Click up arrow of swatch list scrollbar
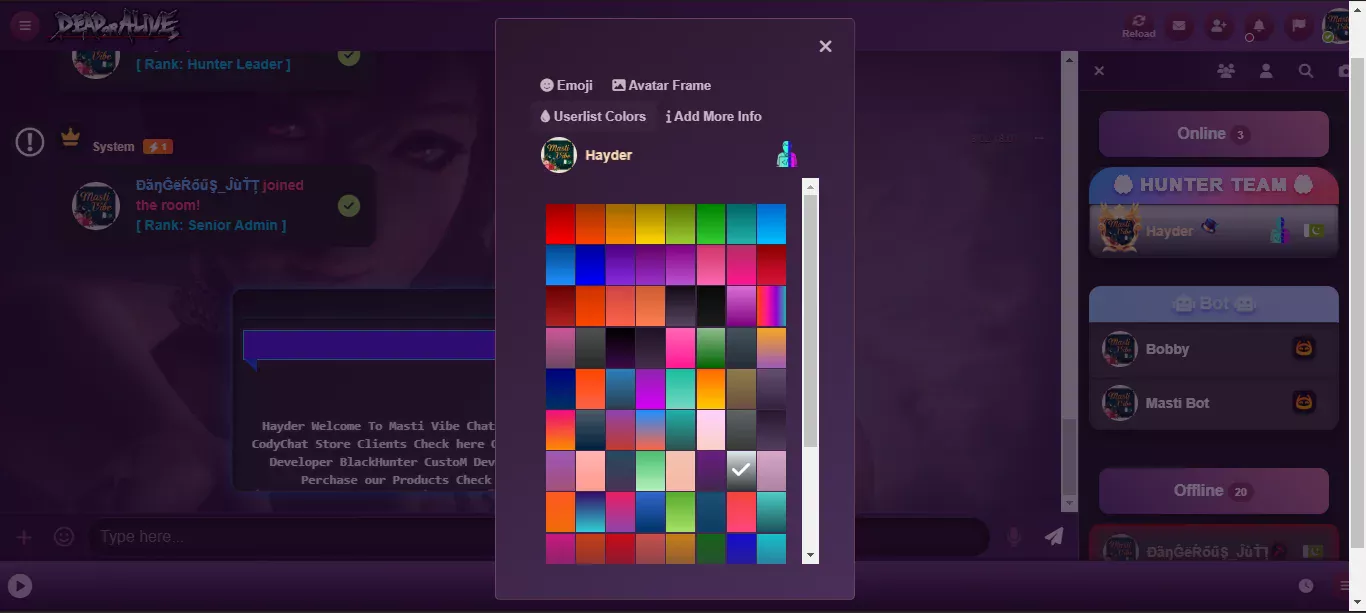Viewport: 1366px width, 613px height. [811, 186]
